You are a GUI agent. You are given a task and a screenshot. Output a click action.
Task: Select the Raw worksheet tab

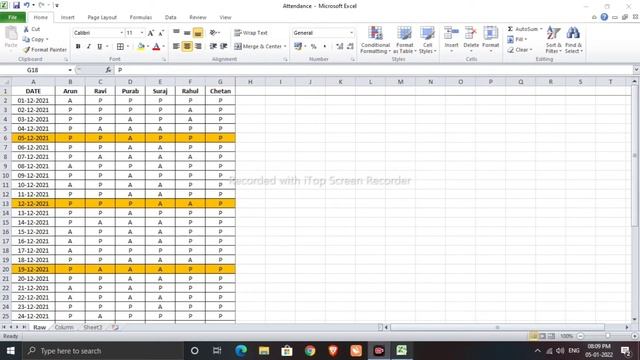point(40,327)
